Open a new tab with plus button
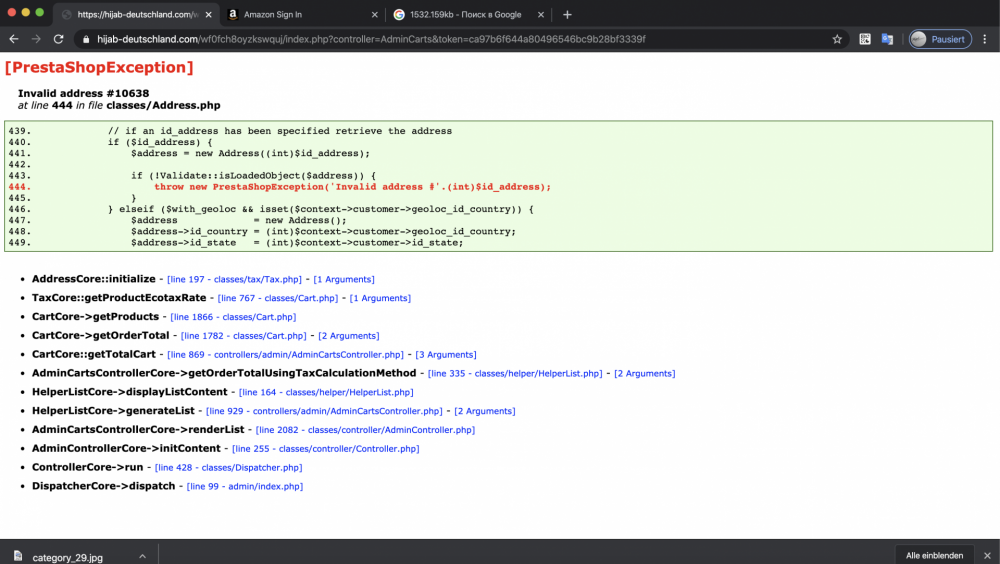The width and height of the screenshot is (1000, 564). click(567, 15)
